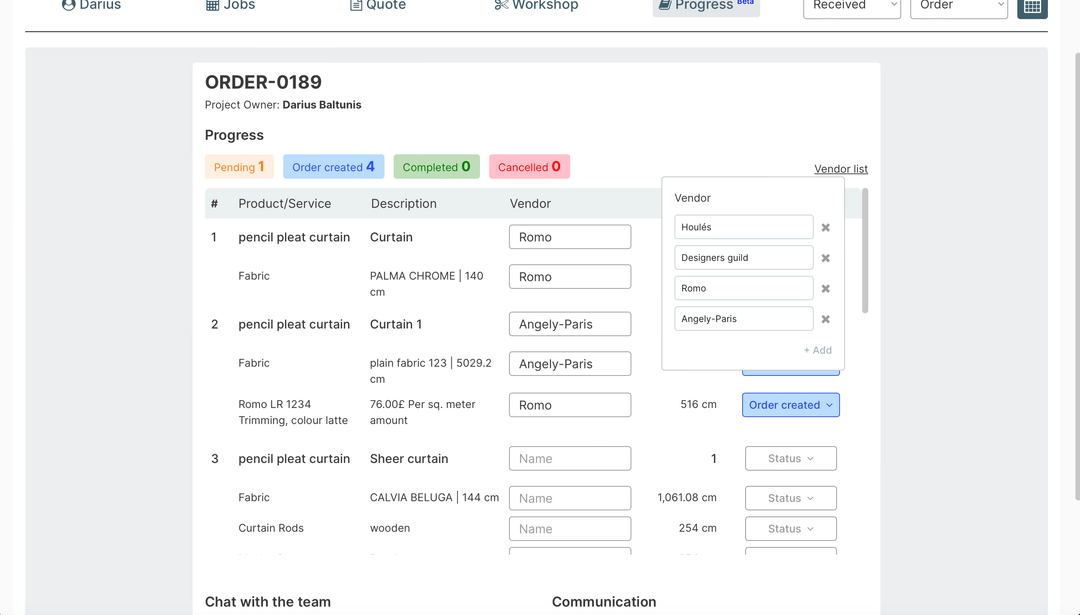Open the Darius user tab

point(91,6)
